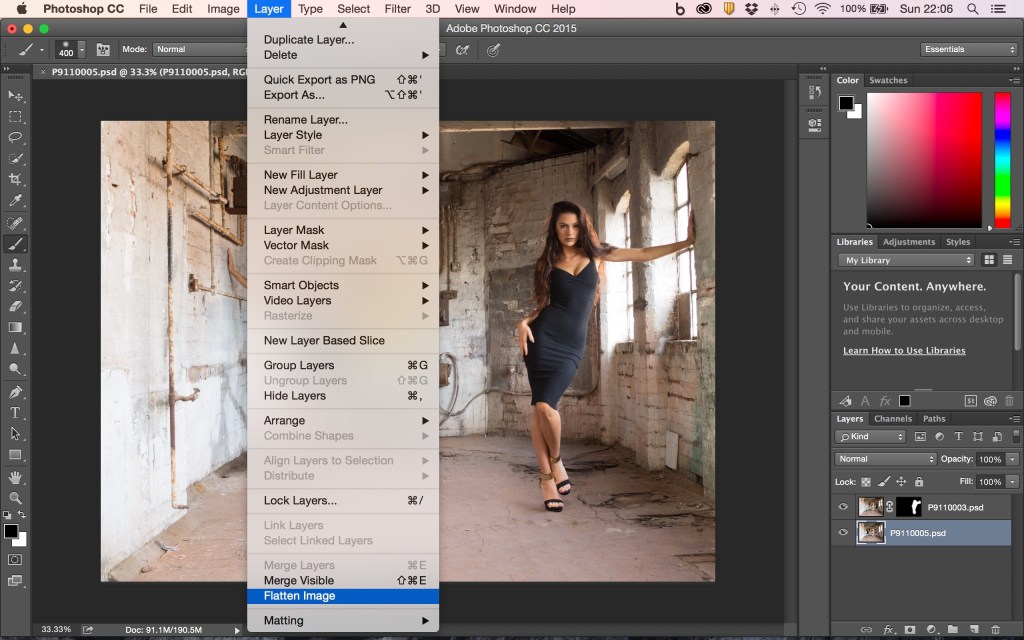The height and width of the screenshot is (640, 1024).
Task: Open the Normal blend mode dropdown
Action: click(884, 458)
